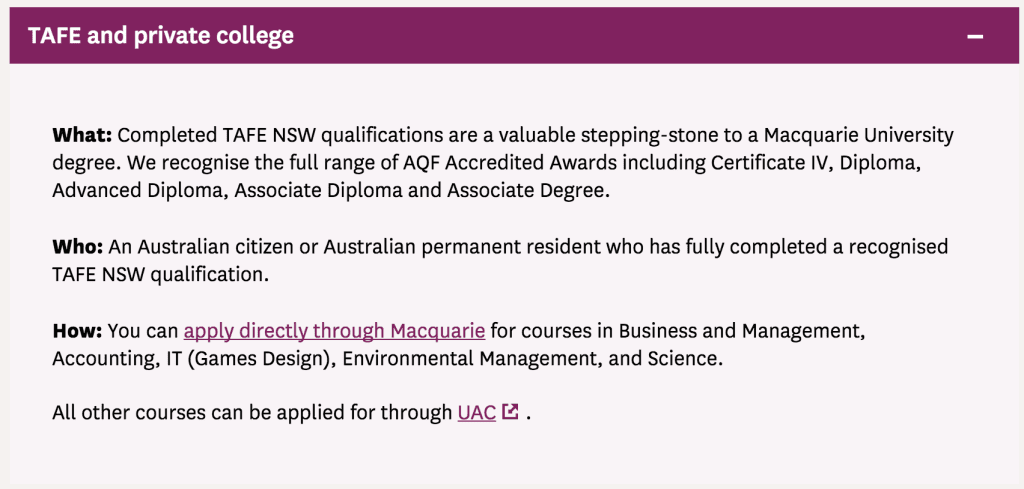The width and height of the screenshot is (1024, 489).
Task: Open the "apply directly through Macquarie" link
Action: coord(334,330)
